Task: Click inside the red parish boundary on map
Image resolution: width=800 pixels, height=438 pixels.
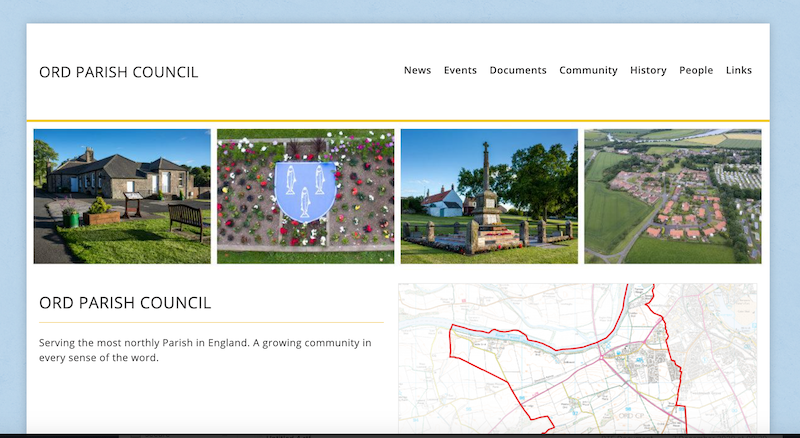Action: pyautogui.click(x=560, y=385)
